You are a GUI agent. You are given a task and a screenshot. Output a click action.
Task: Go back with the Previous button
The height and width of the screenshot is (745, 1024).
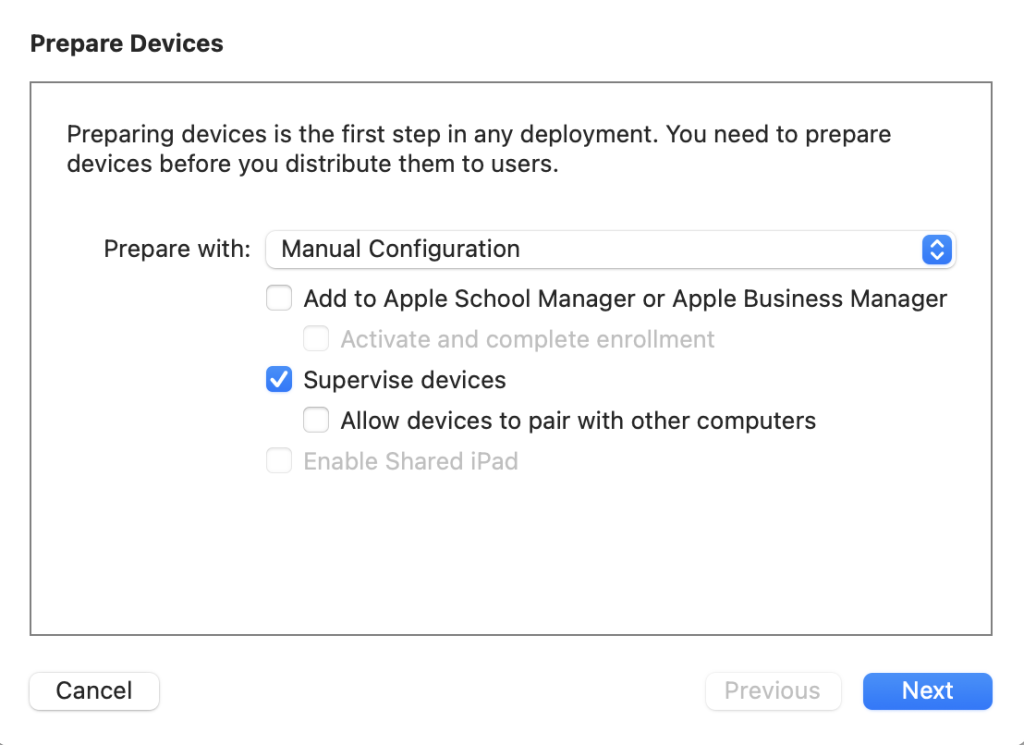point(773,691)
